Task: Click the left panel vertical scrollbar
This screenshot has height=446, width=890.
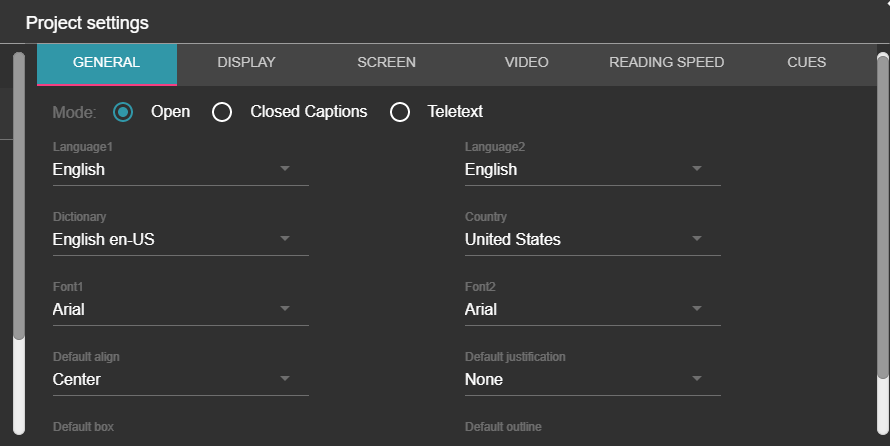Action: click(x=18, y=200)
